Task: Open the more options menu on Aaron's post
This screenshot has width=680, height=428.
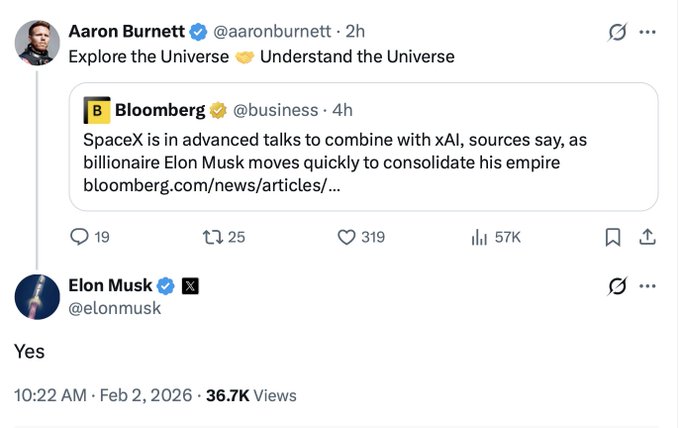Action: pyautogui.click(x=648, y=32)
